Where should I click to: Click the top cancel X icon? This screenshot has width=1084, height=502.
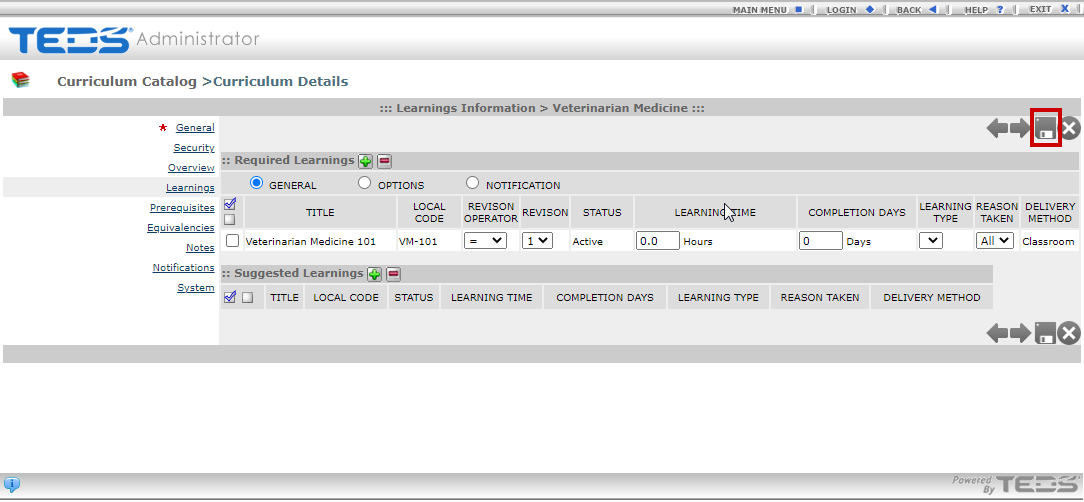click(1070, 128)
